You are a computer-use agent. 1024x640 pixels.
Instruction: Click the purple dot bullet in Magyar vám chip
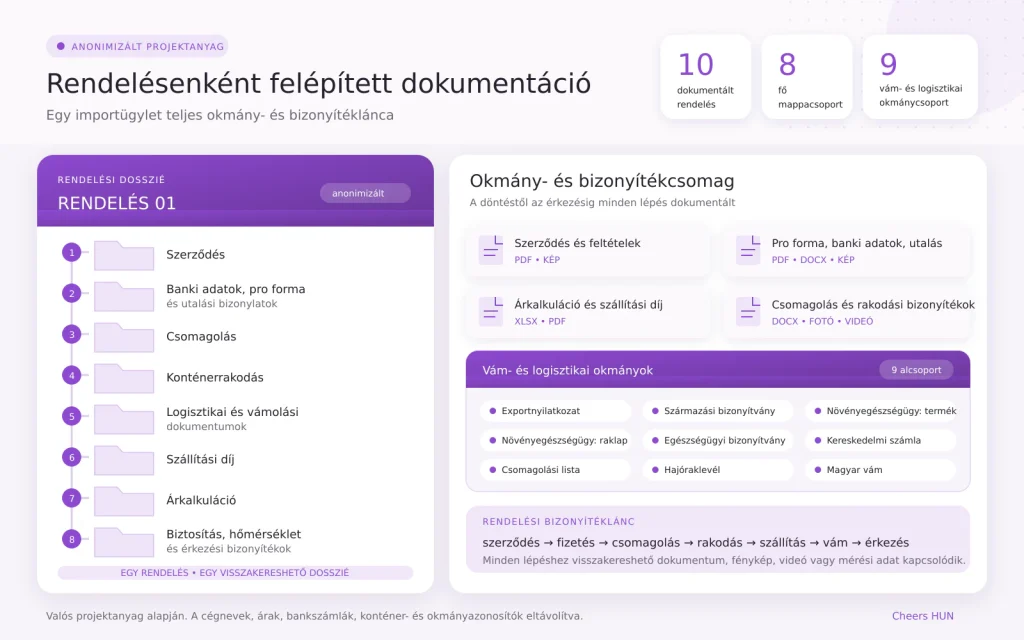[818, 470]
